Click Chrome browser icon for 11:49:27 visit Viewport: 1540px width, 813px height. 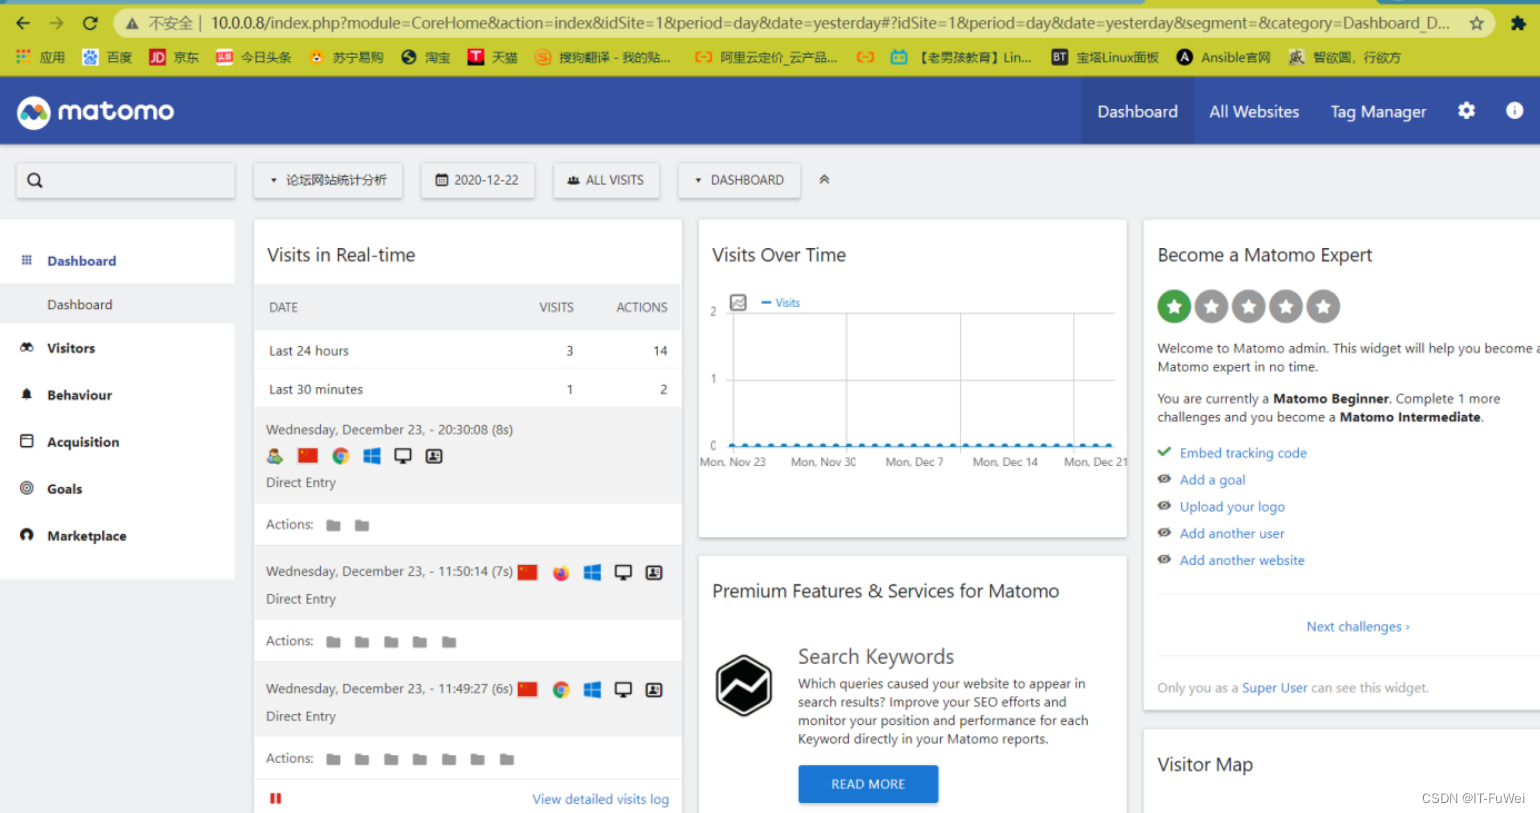pyautogui.click(x=561, y=690)
